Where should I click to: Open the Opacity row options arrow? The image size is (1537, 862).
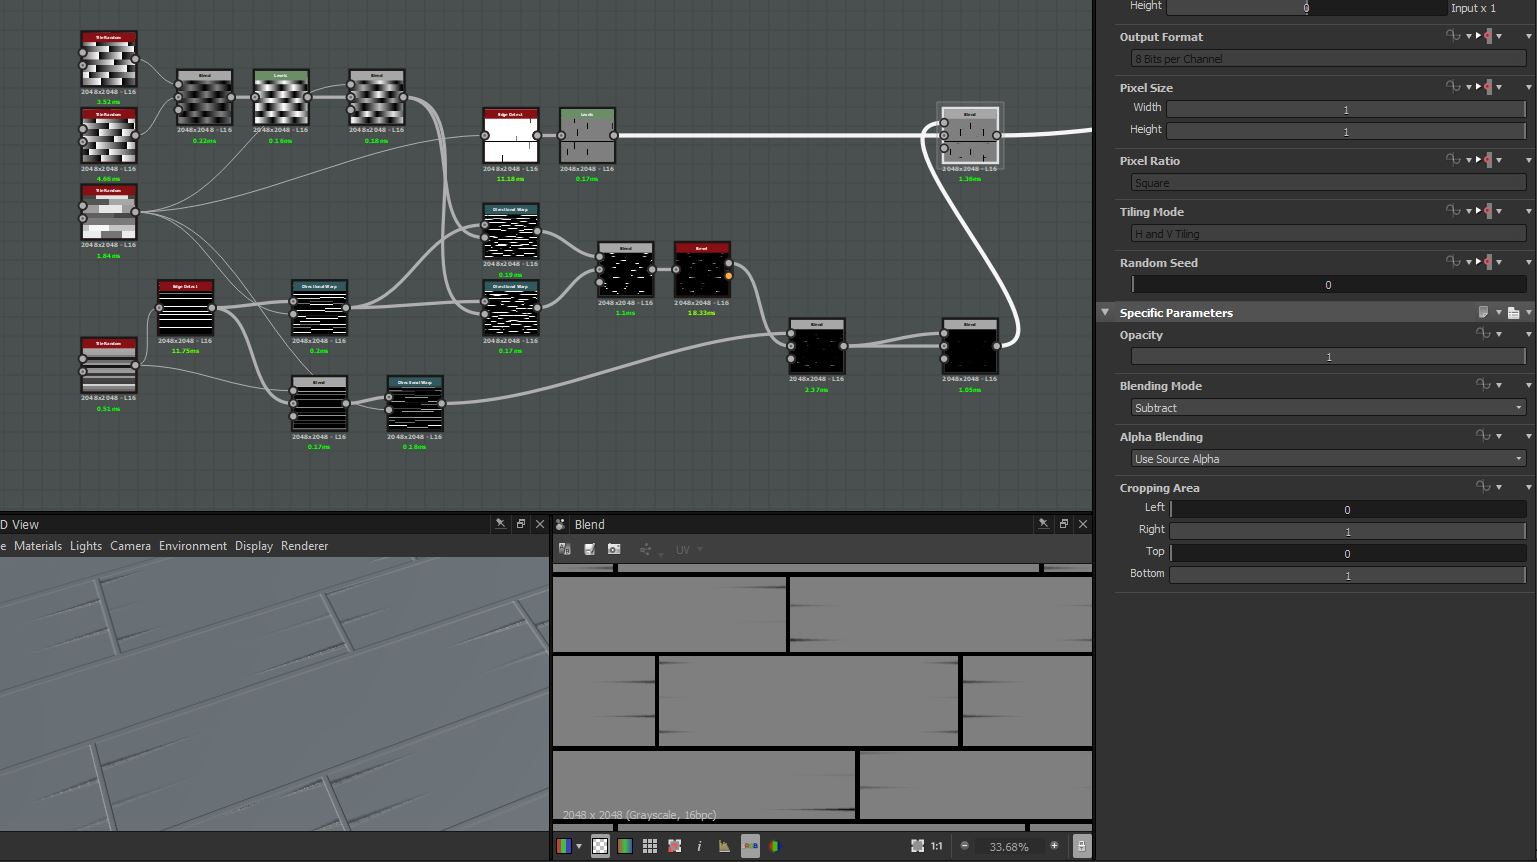pyautogui.click(x=1528, y=335)
